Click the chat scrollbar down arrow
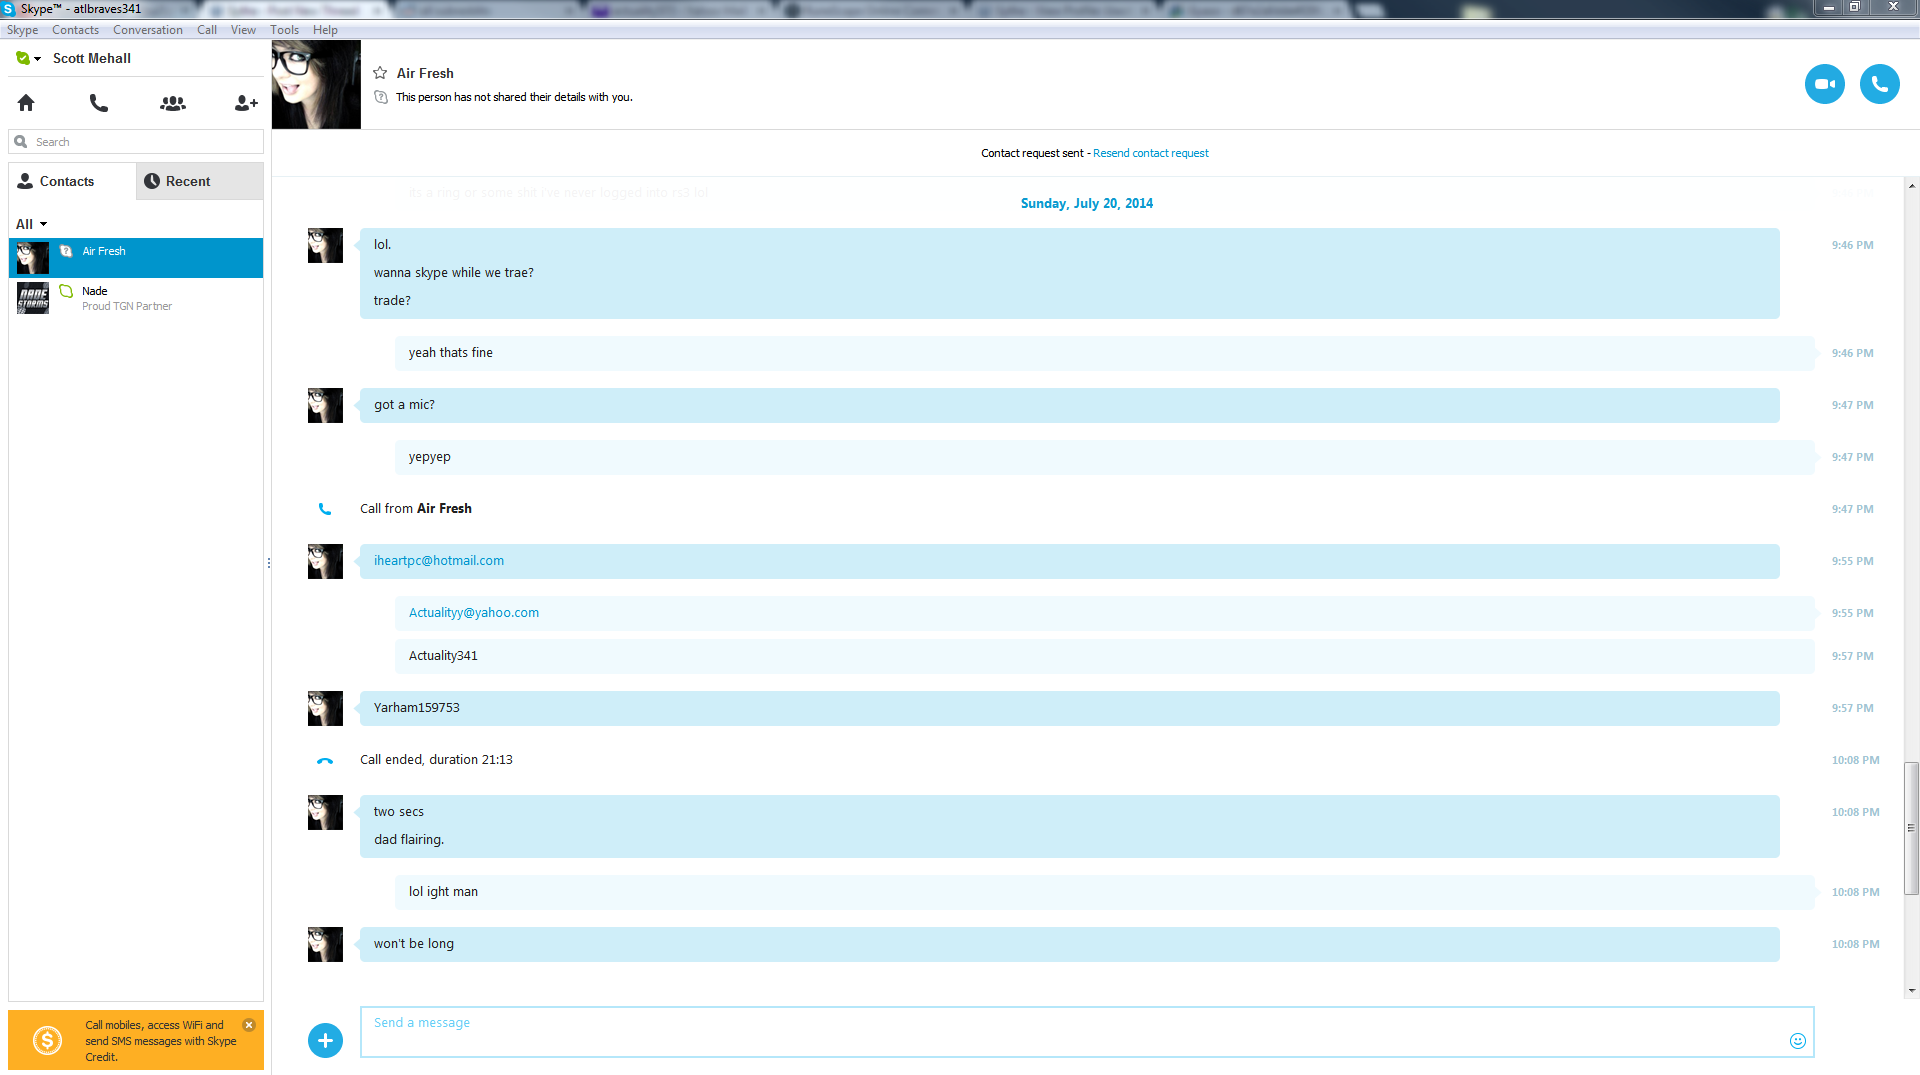The image size is (1920, 1075). (x=1911, y=991)
